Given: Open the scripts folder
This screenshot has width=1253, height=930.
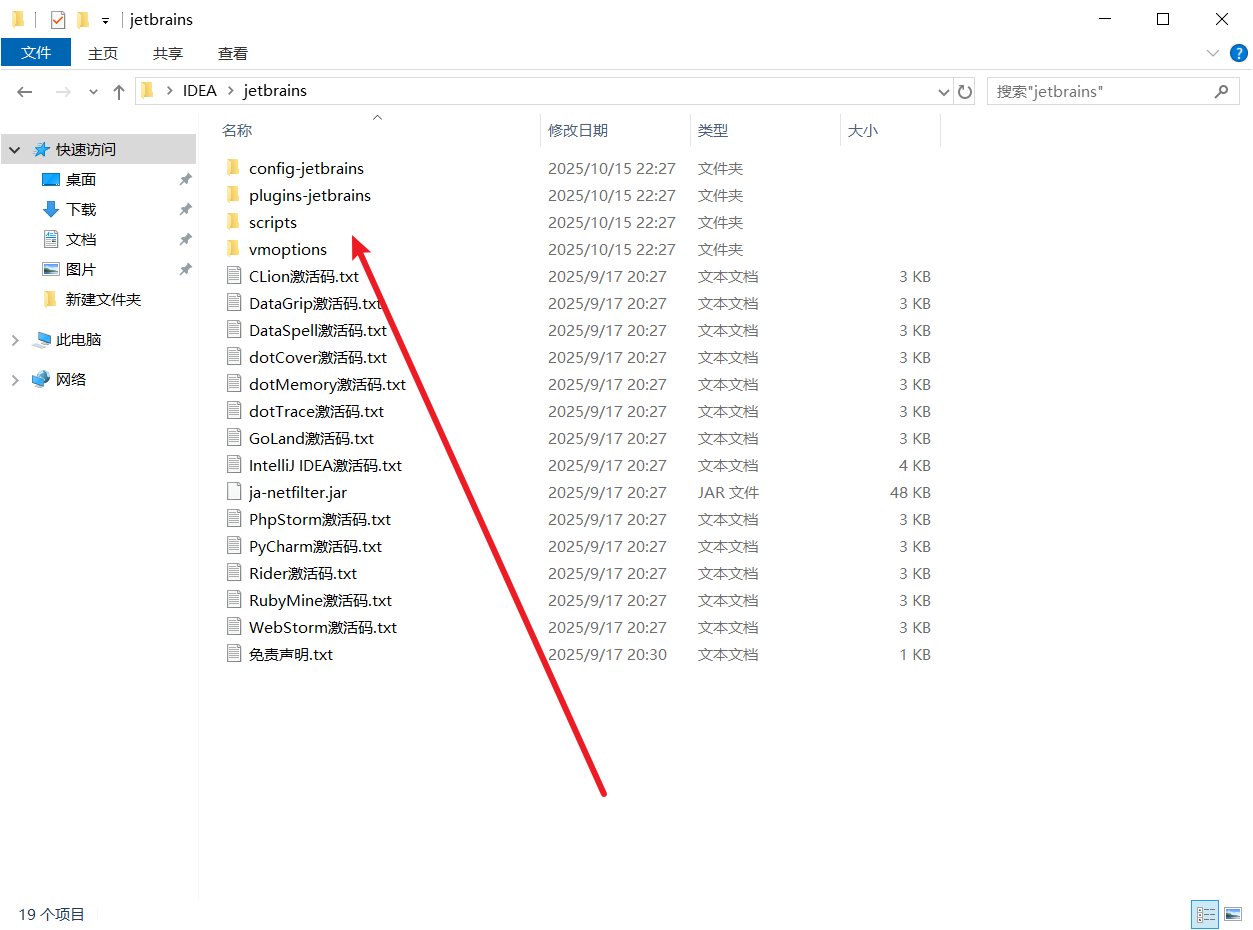Looking at the screenshot, I should click(x=272, y=222).
